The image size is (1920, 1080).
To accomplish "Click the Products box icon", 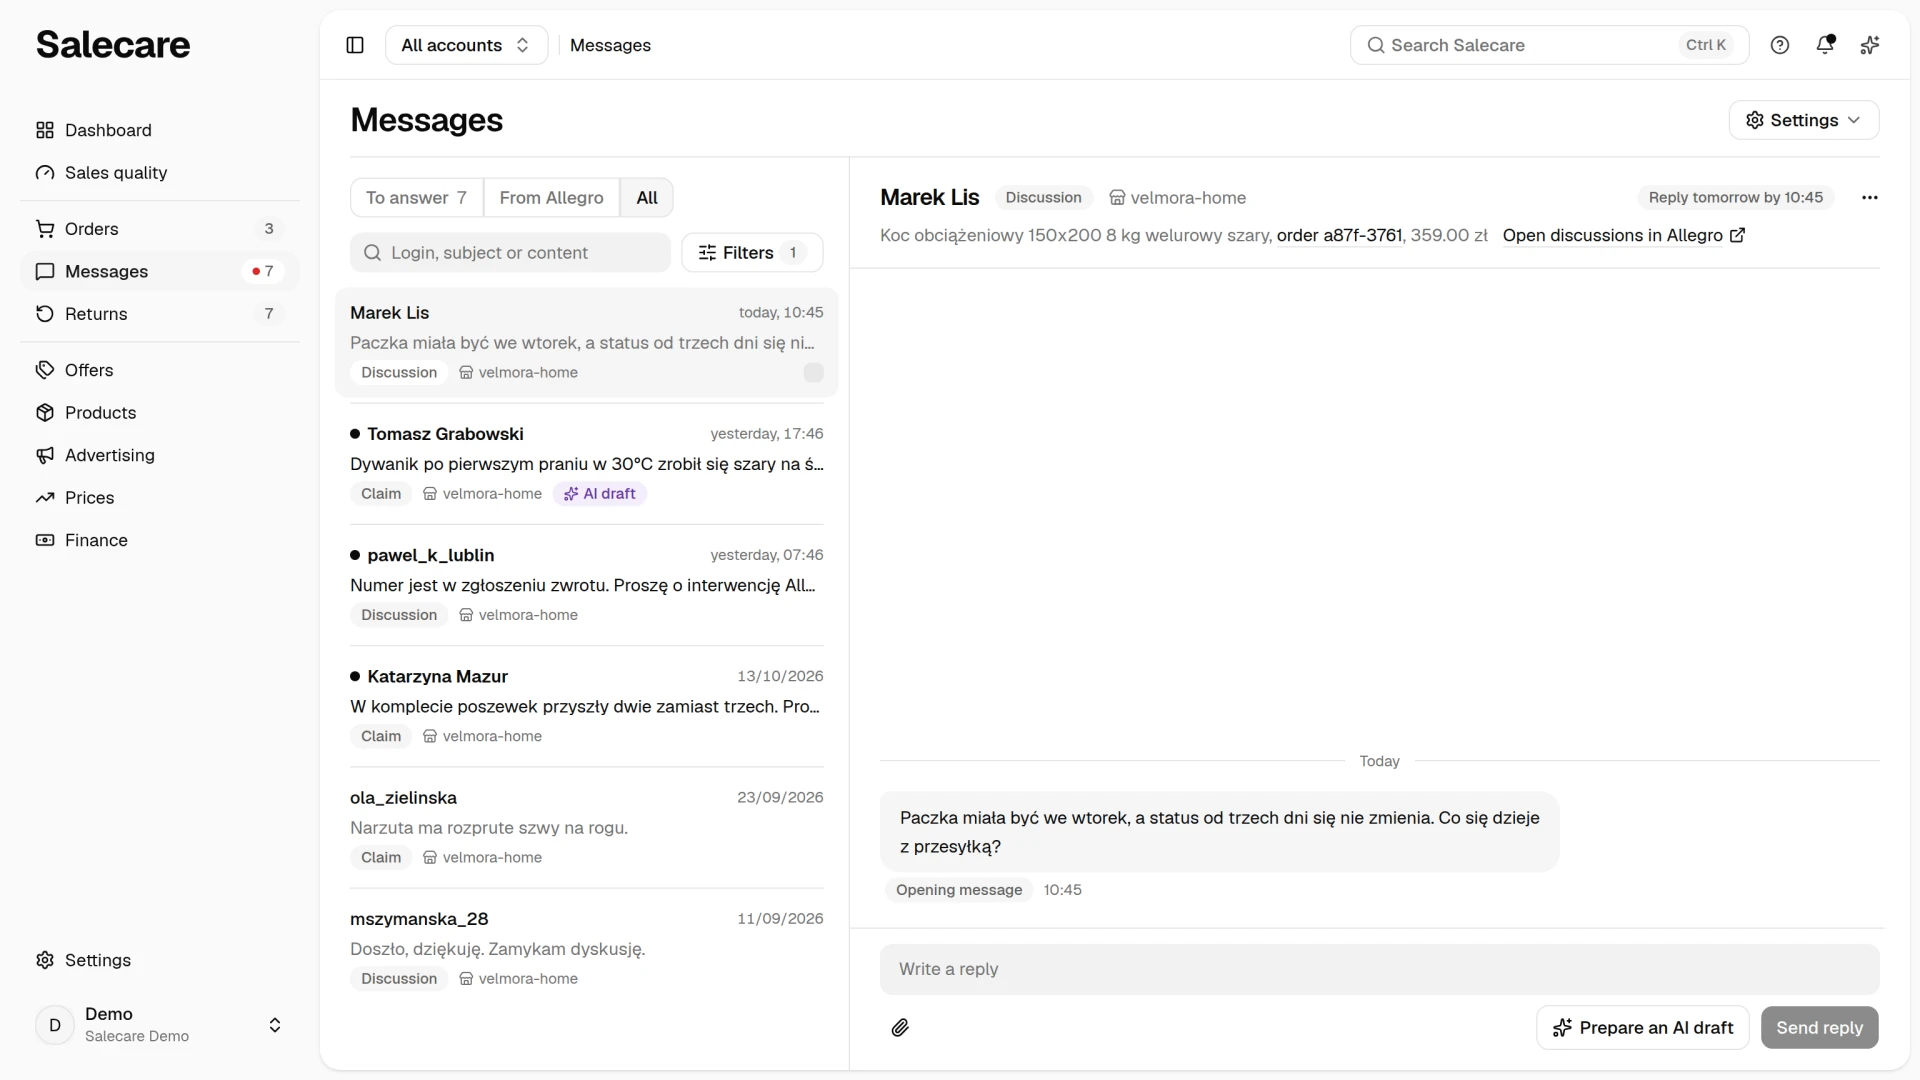I will click(x=45, y=413).
